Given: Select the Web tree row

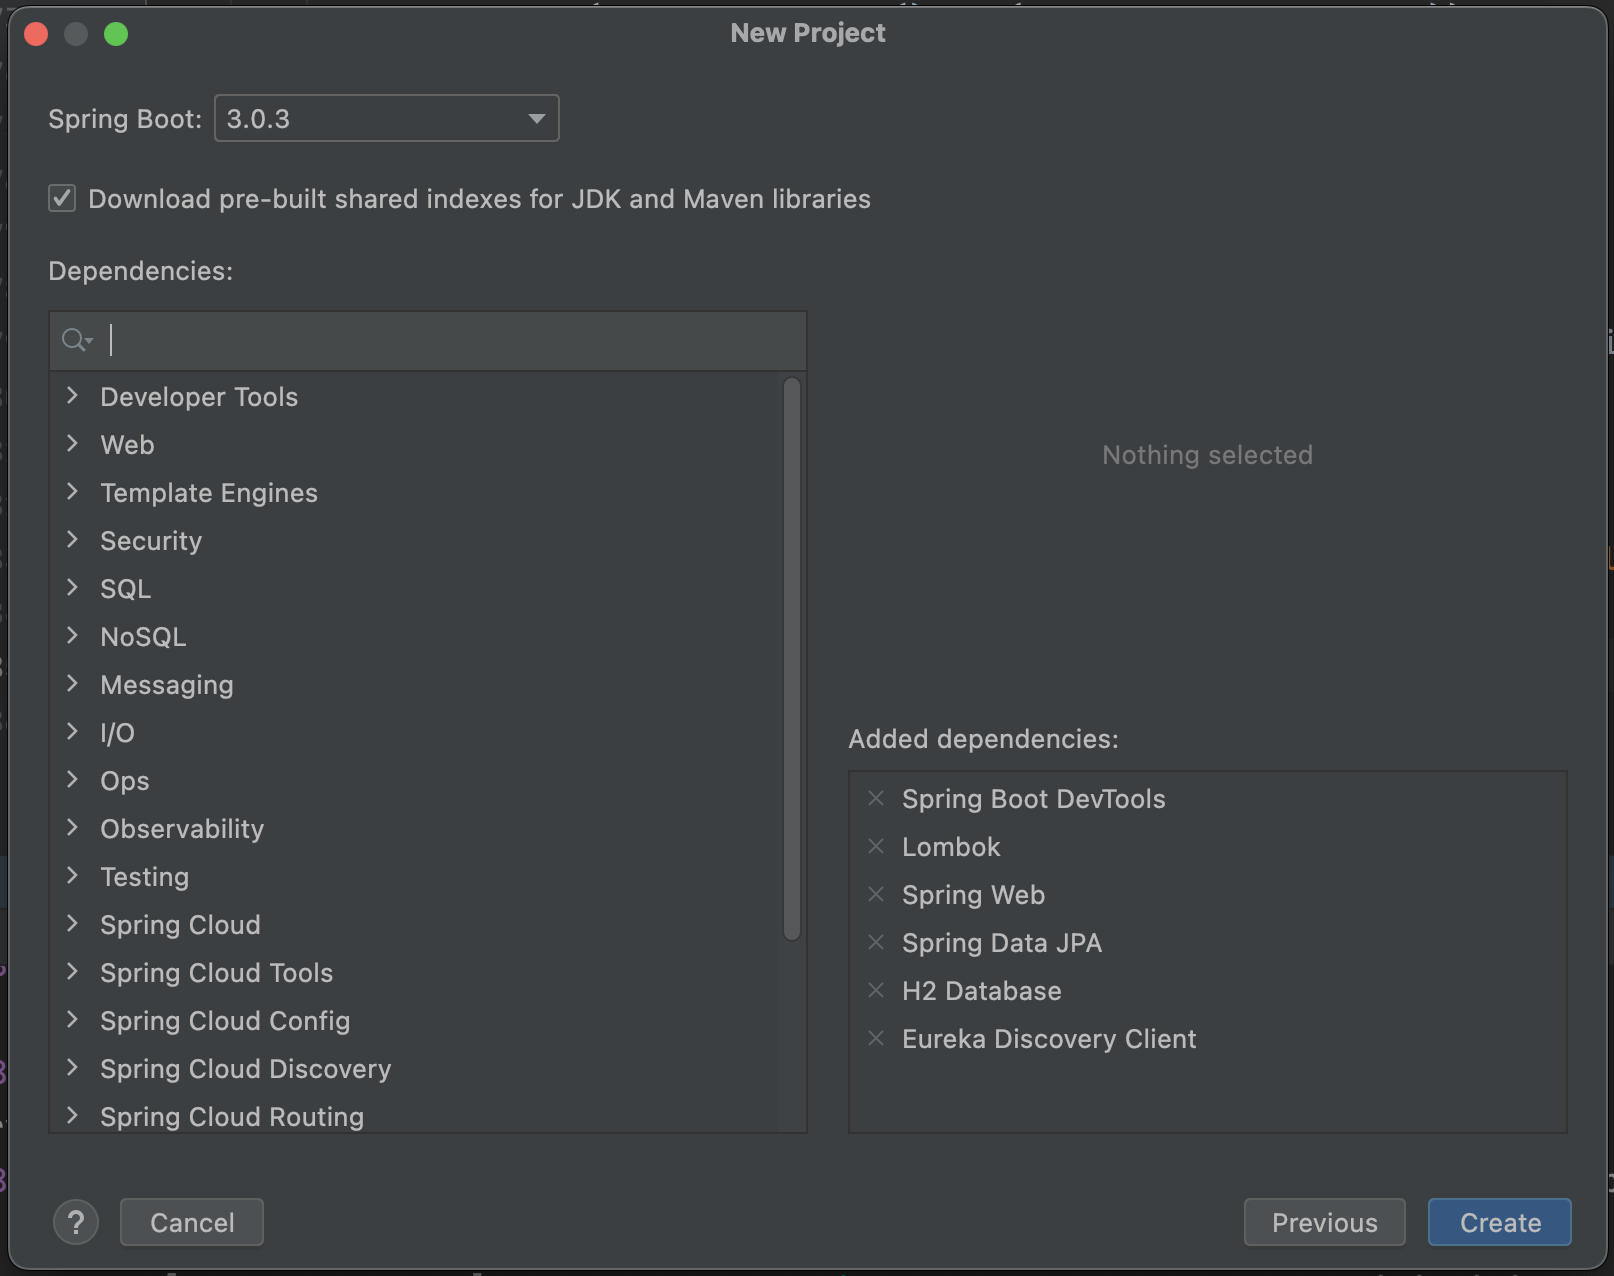Looking at the screenshot, I should coord(415,445).
